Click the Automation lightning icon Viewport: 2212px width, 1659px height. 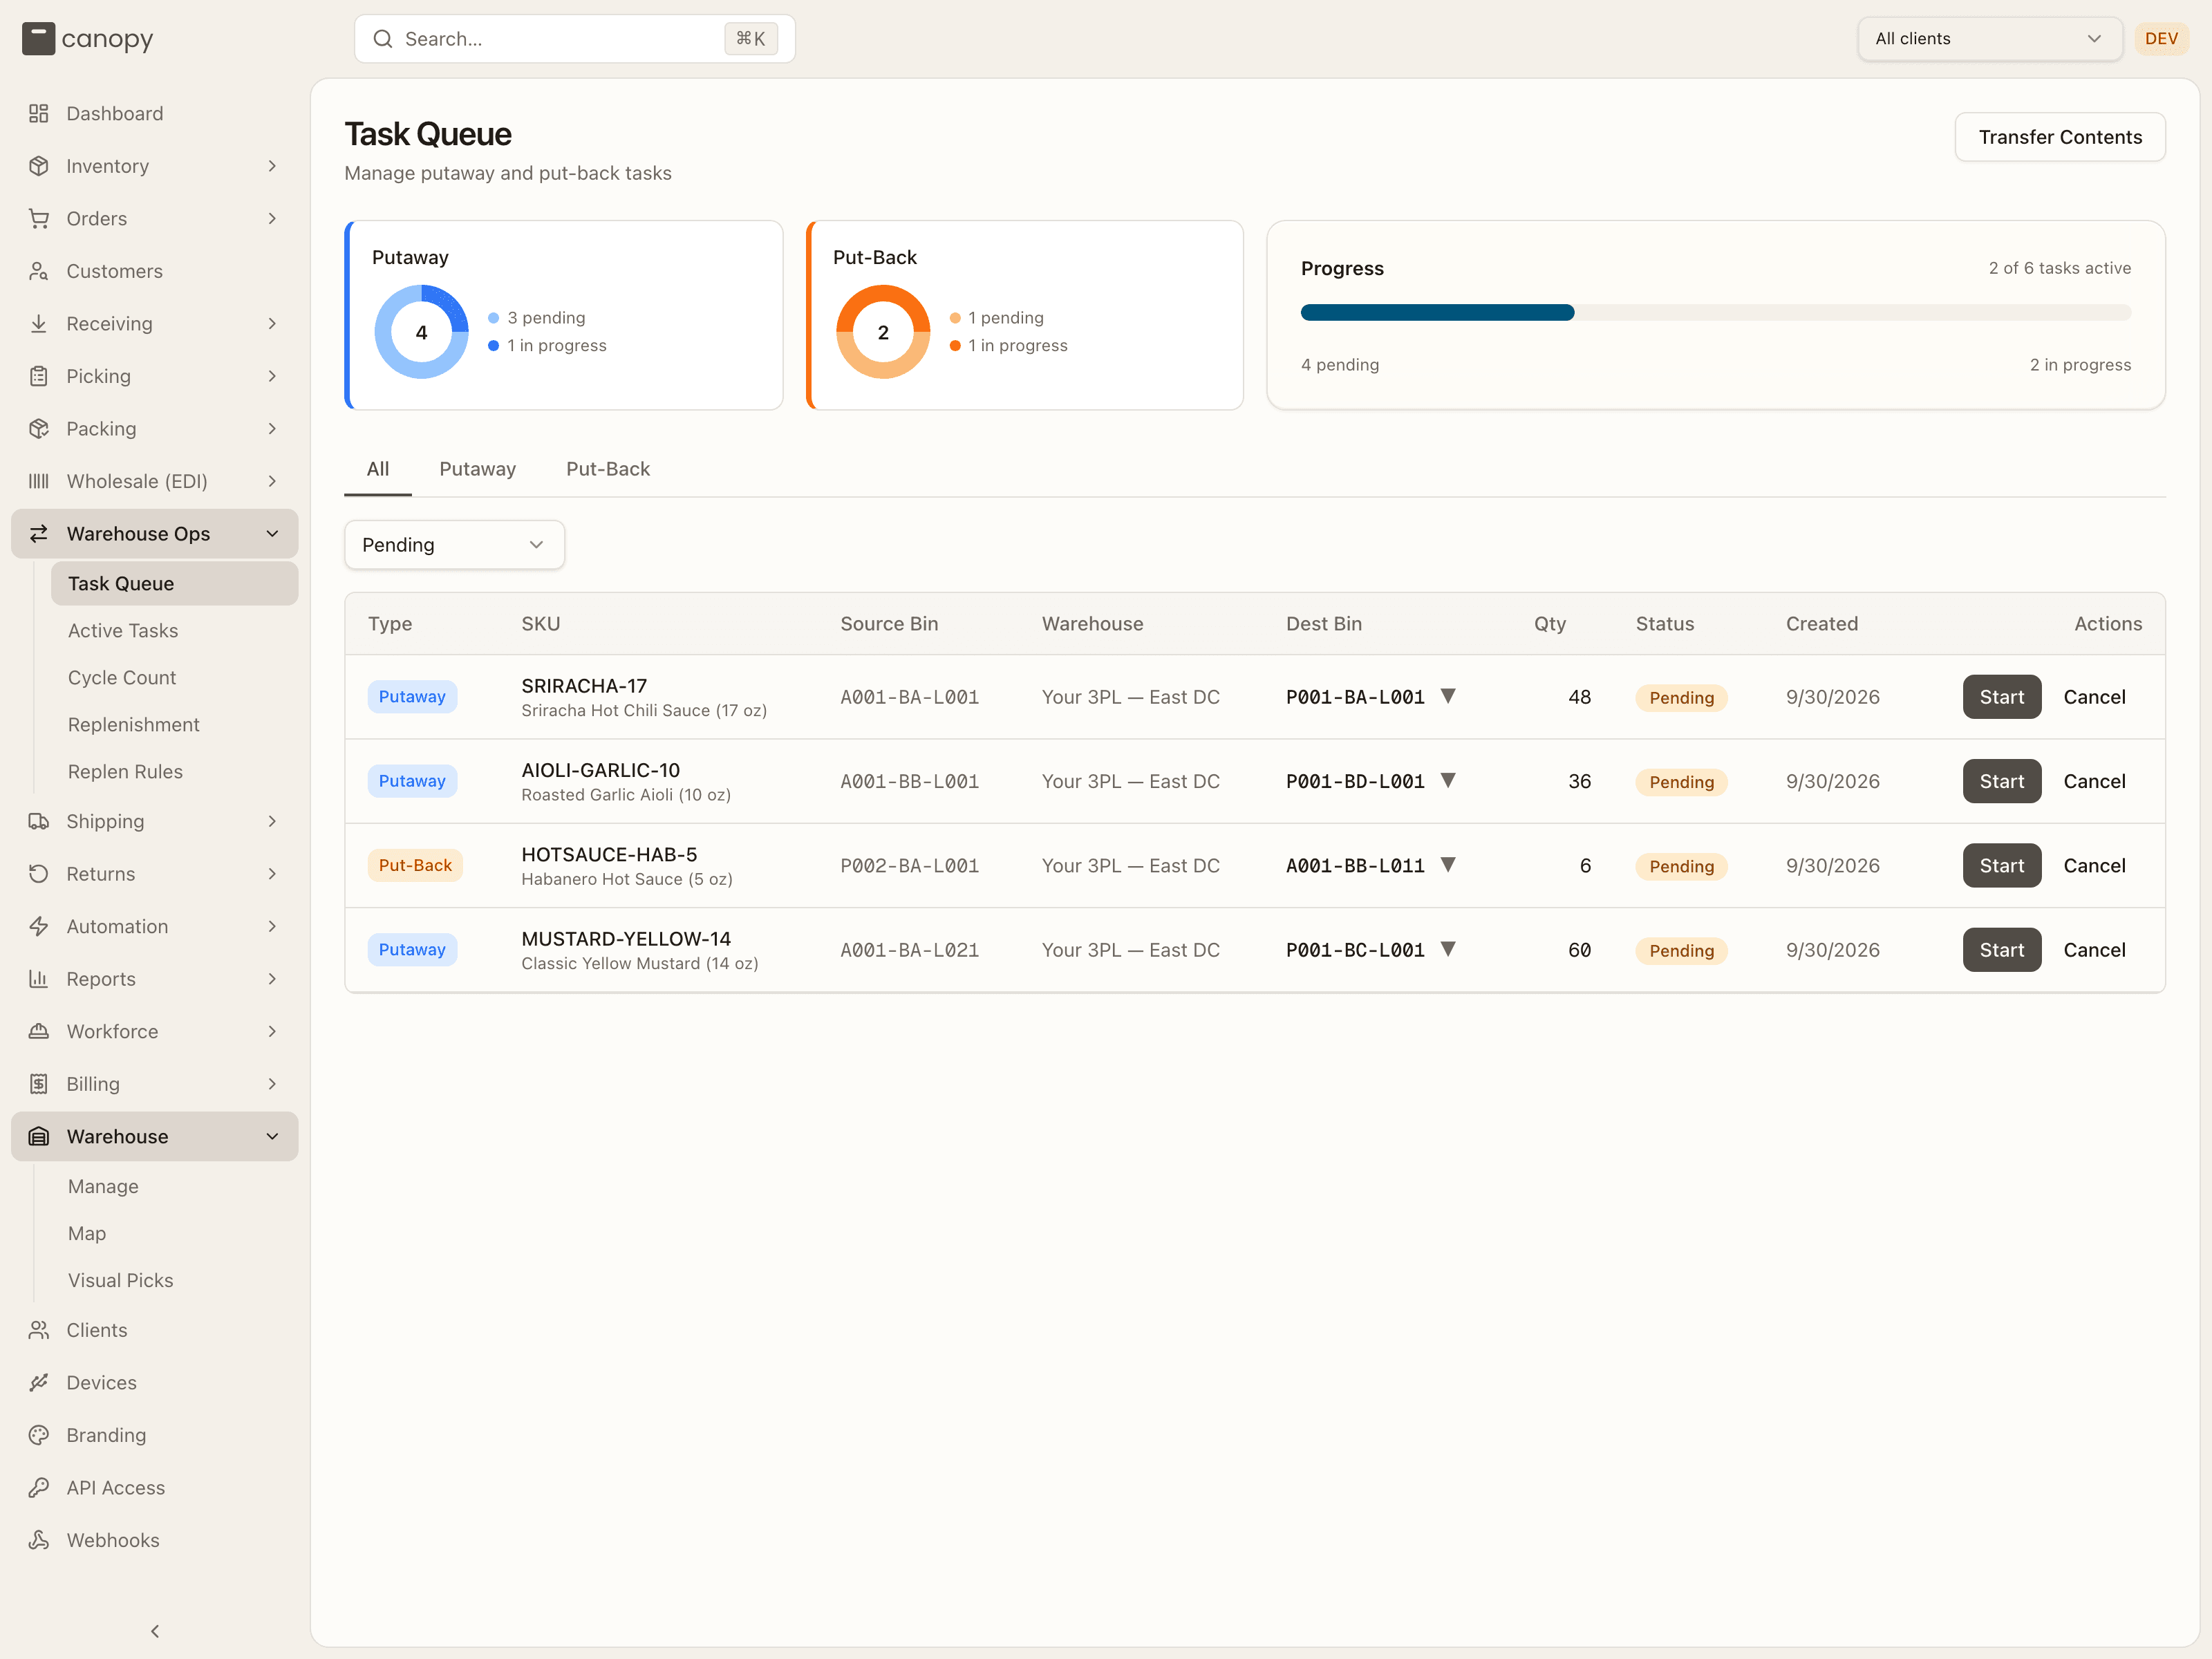(x=39, y=926)
